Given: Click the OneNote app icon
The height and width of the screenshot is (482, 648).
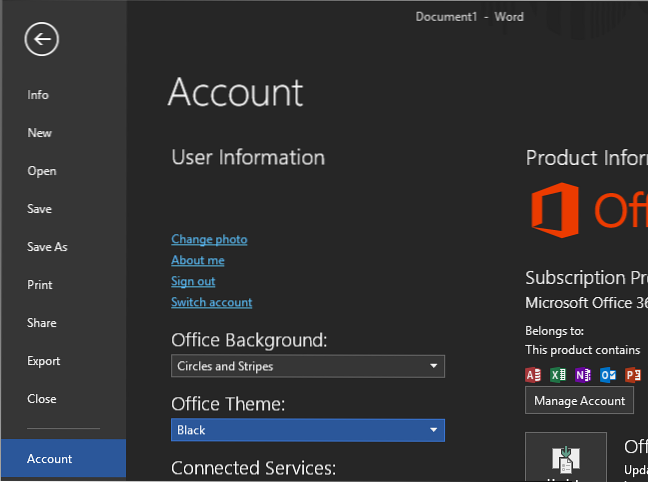Looking at the screenshot, I should click(583, 375).
